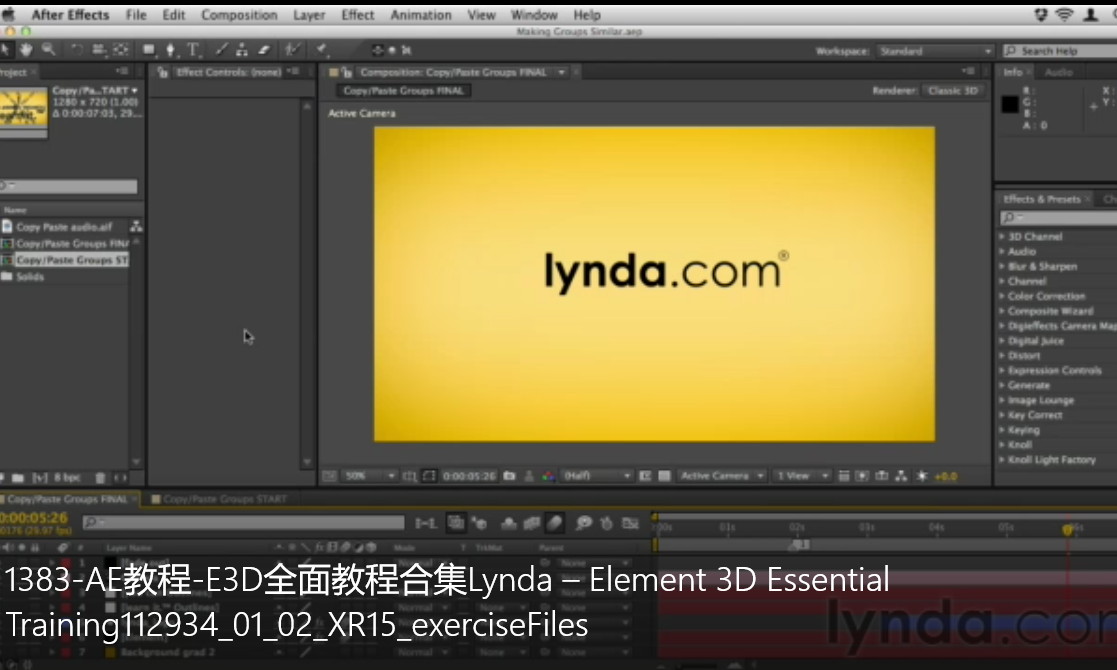Expand the 3D Channel effects category
1117x670 pixels.
coord(1002,236)
